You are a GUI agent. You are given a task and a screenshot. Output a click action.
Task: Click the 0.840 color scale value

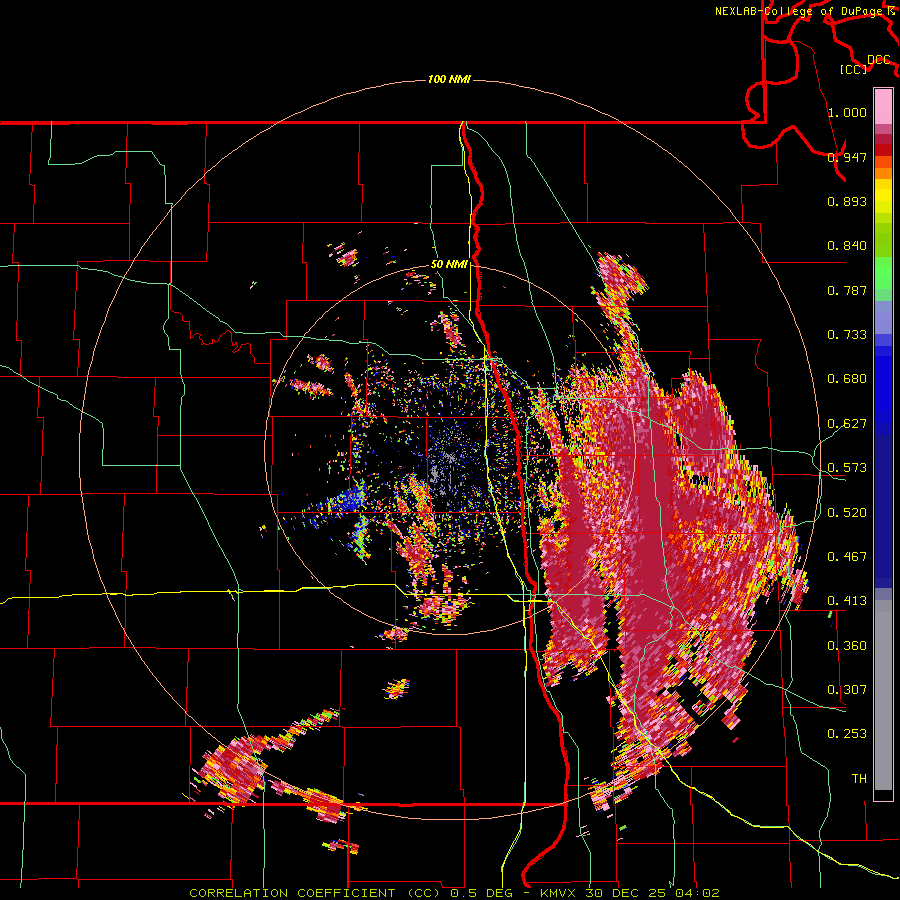(847, 246)
